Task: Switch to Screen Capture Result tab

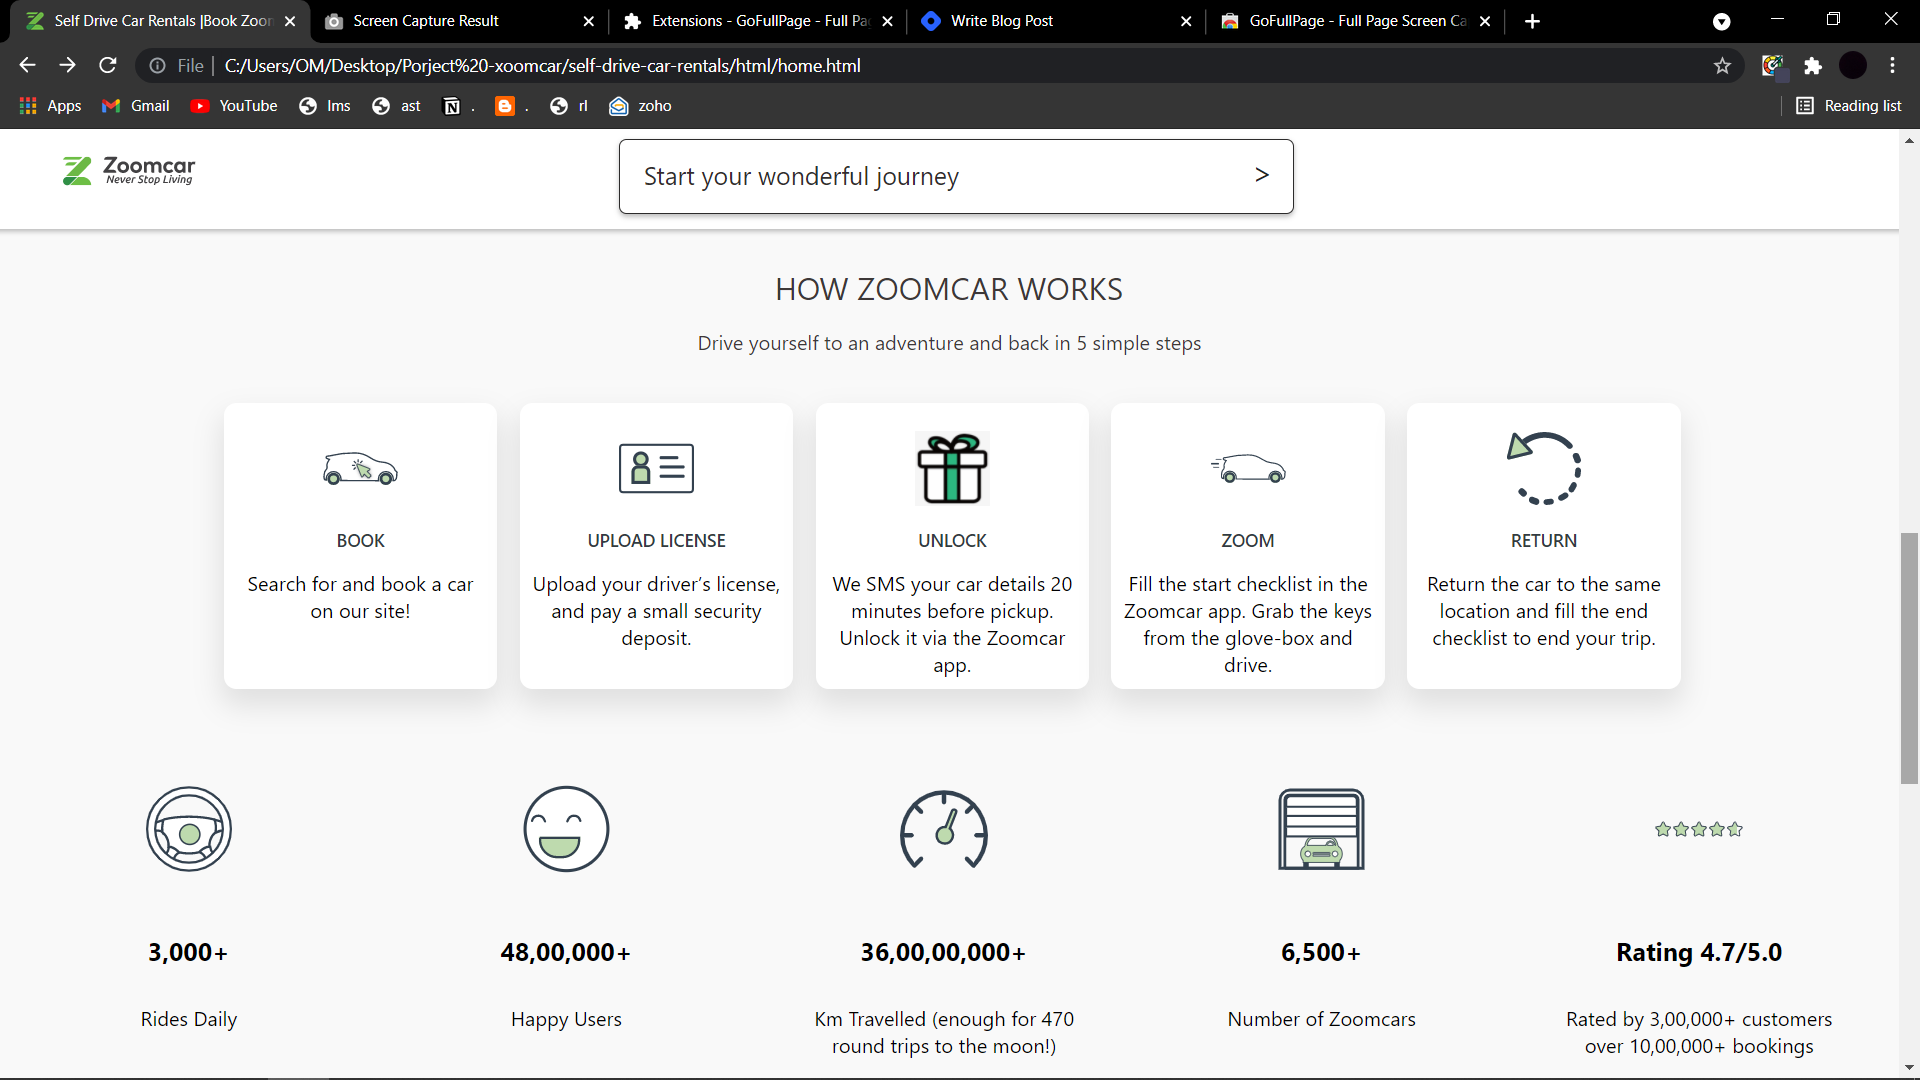Action: (426, 21)
